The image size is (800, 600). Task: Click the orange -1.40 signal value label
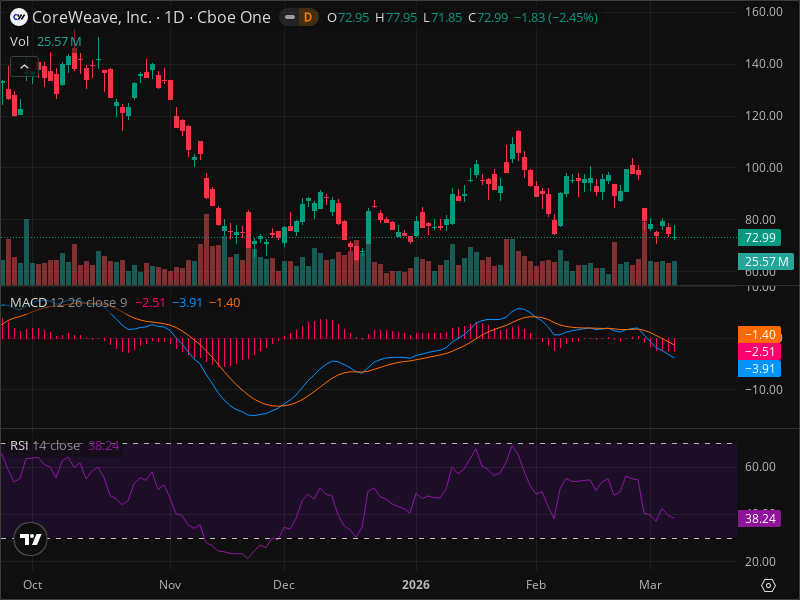pyautogui.click(x=759, y=335)
